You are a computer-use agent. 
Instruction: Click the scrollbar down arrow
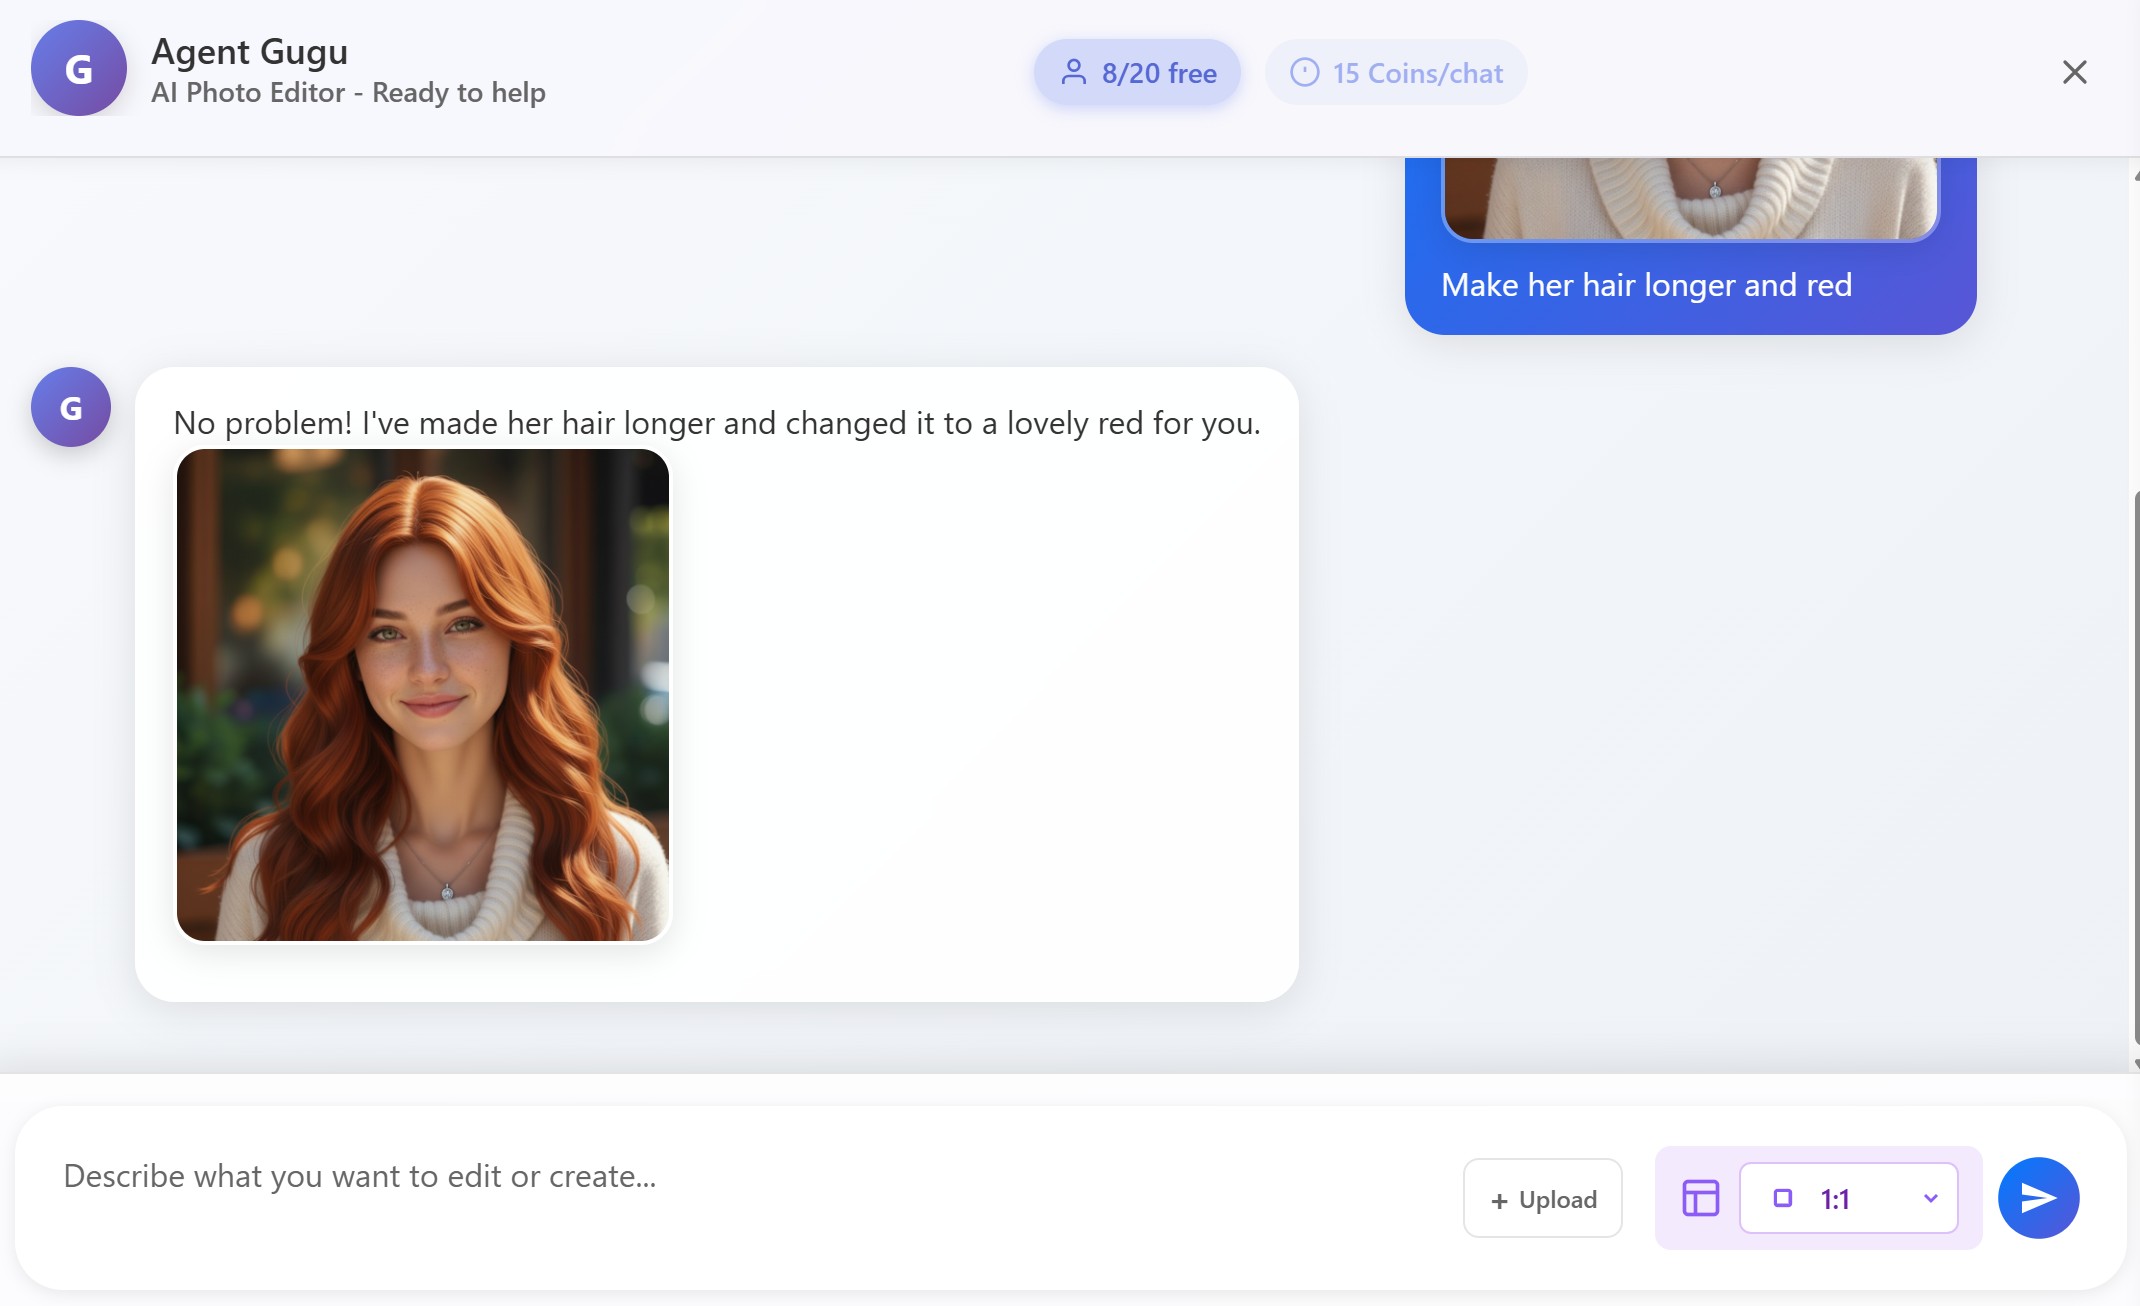[x=2135, y=1064]
